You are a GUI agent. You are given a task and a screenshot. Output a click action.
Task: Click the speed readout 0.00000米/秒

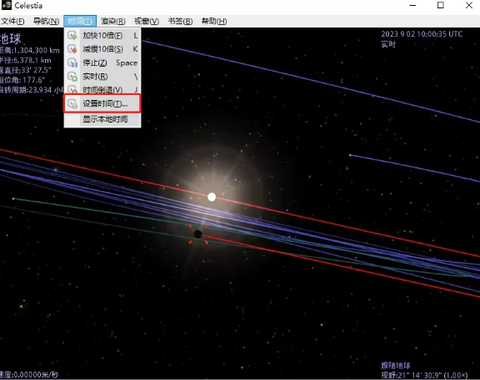click(x=29, y=375)
